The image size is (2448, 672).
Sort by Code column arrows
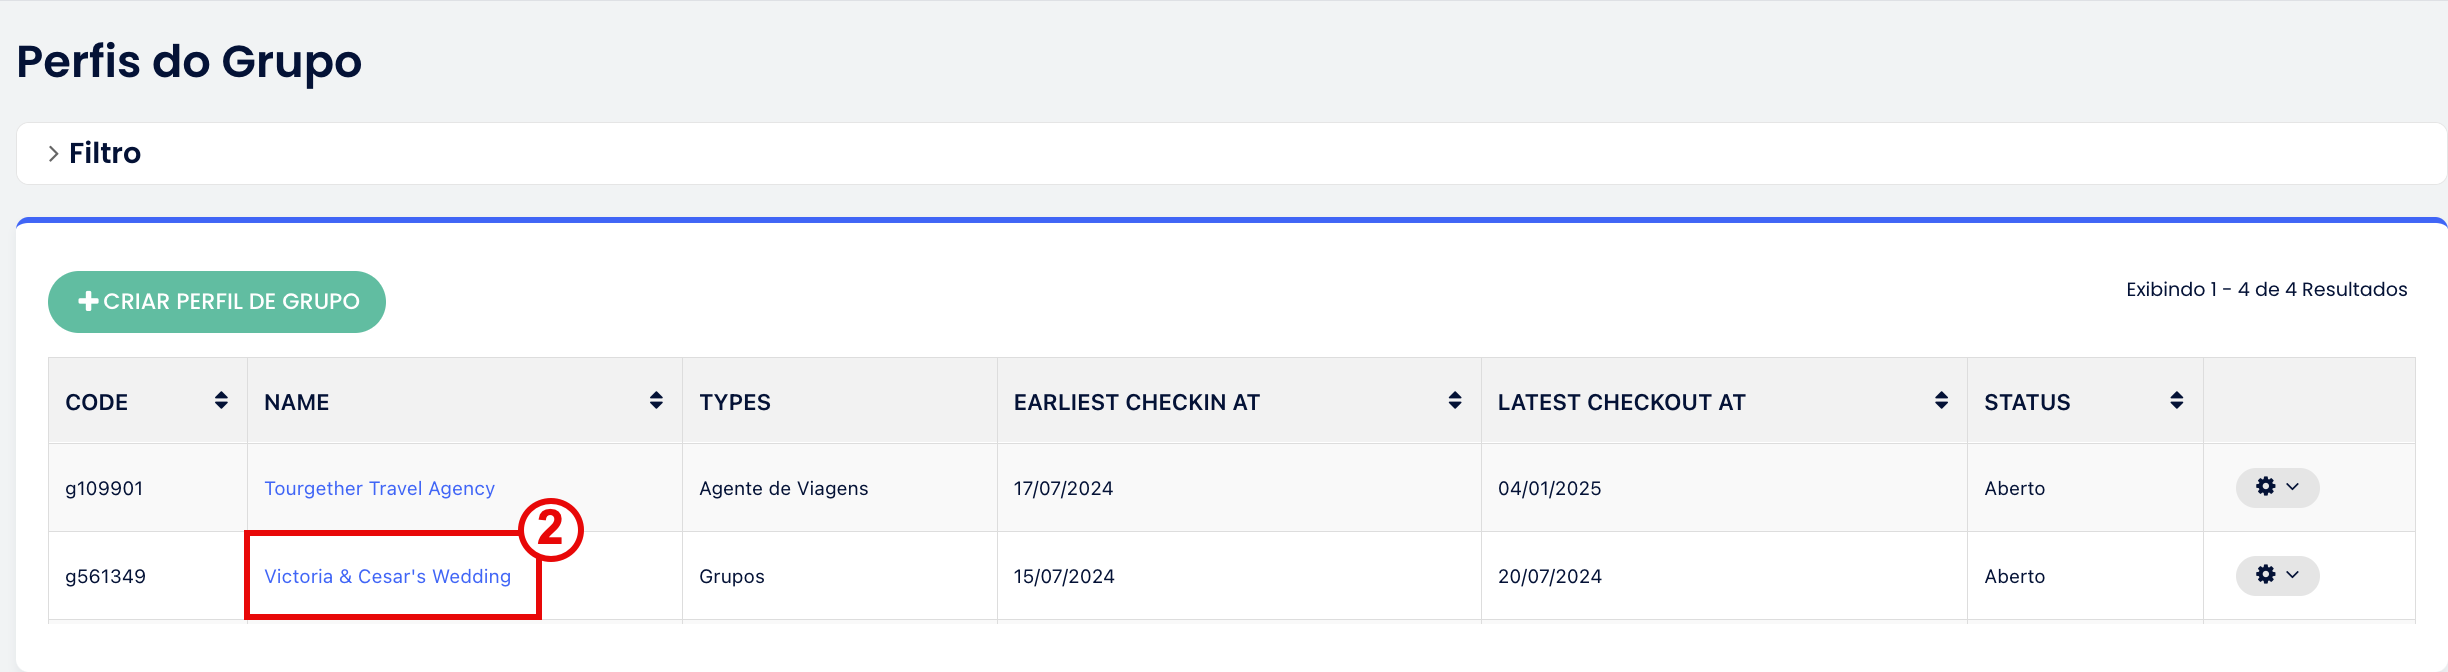tap(221, 401)
